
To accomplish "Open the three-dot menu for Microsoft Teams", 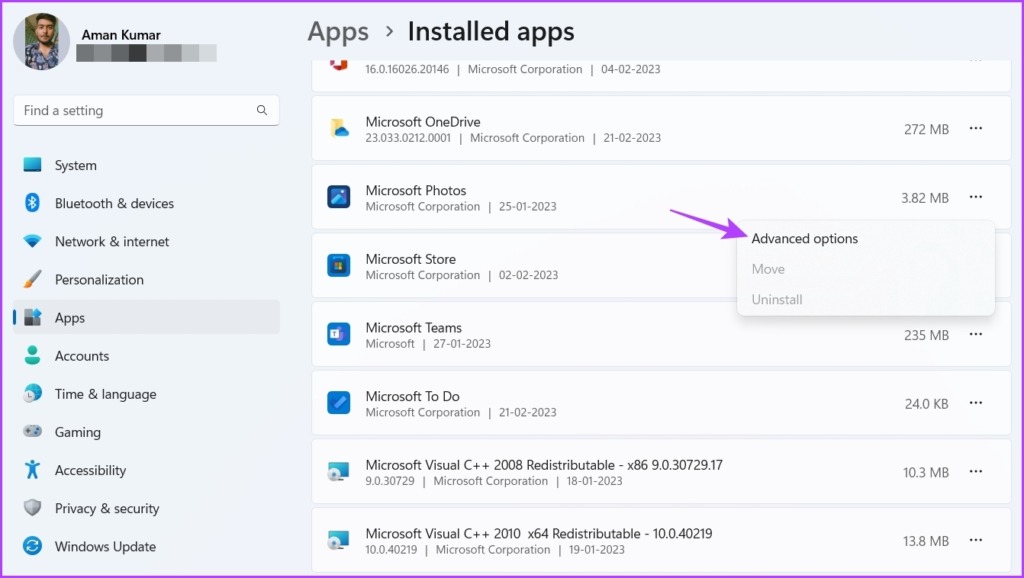I will [976, 334].
